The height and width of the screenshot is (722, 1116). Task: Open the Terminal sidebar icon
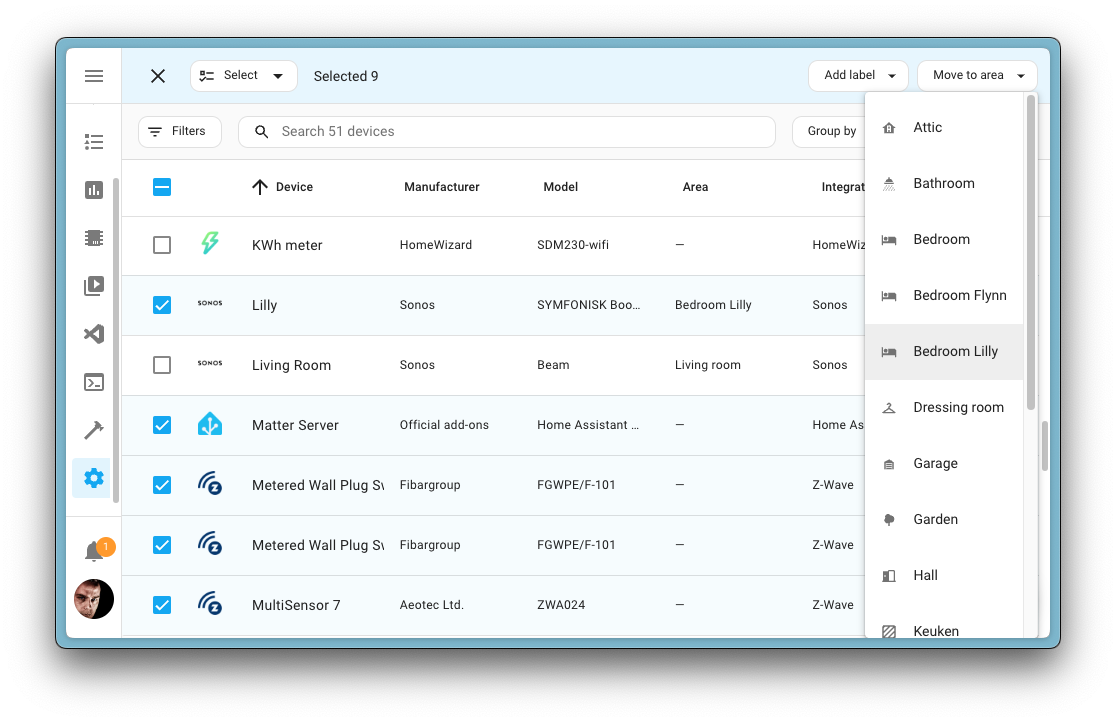pyautogui.click(x=93, y=382)
